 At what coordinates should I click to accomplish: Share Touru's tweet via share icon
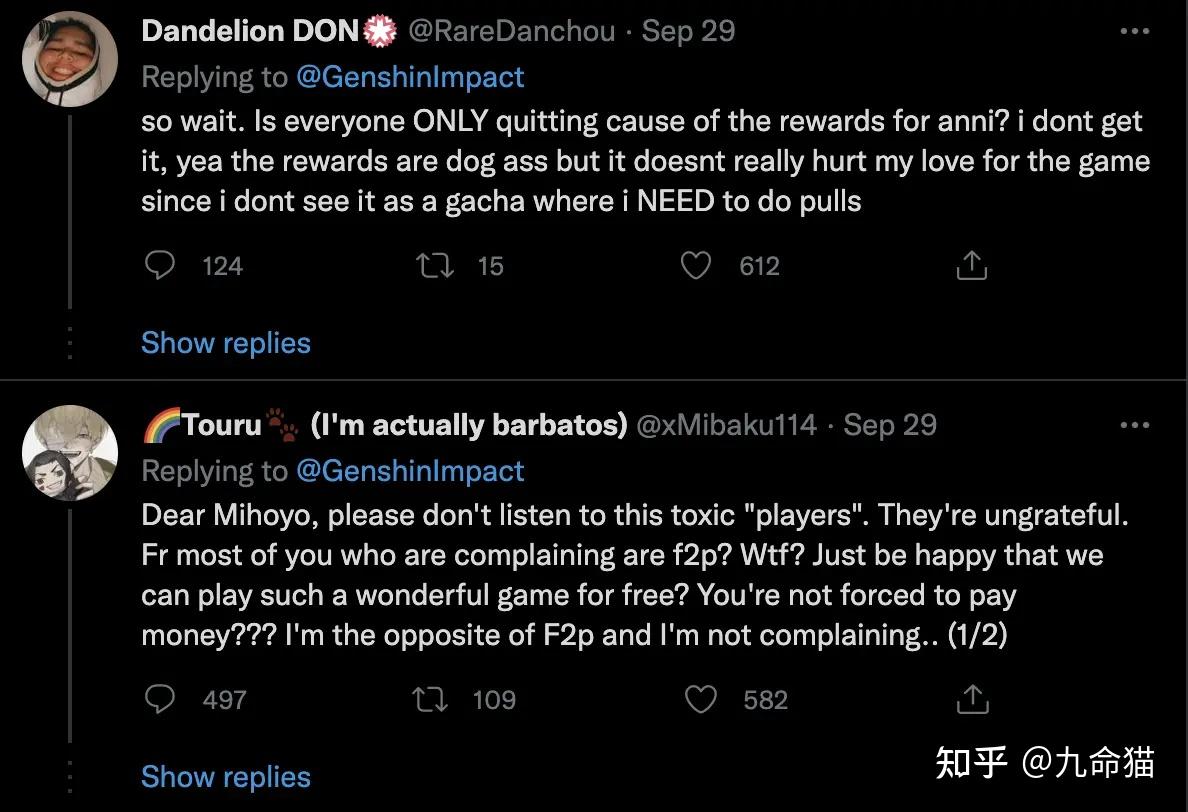(972, 700)
